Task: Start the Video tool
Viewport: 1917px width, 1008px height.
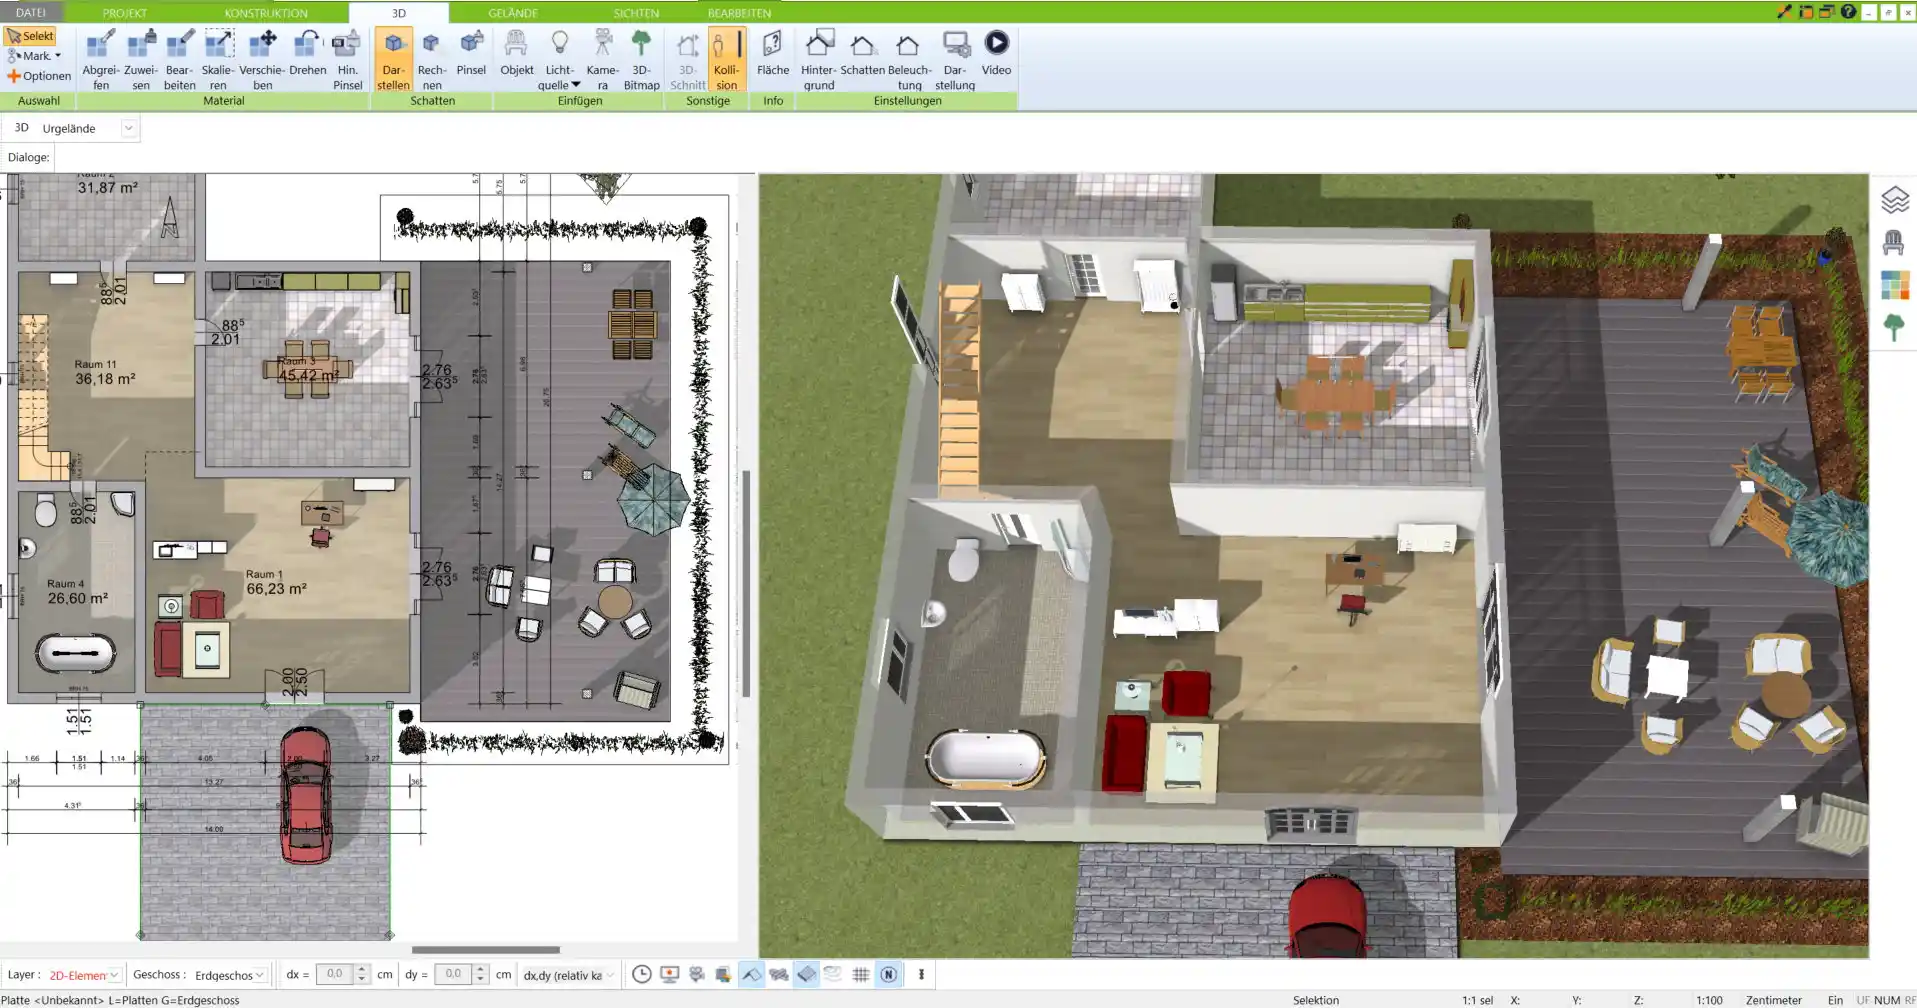Action: (996, 53)
